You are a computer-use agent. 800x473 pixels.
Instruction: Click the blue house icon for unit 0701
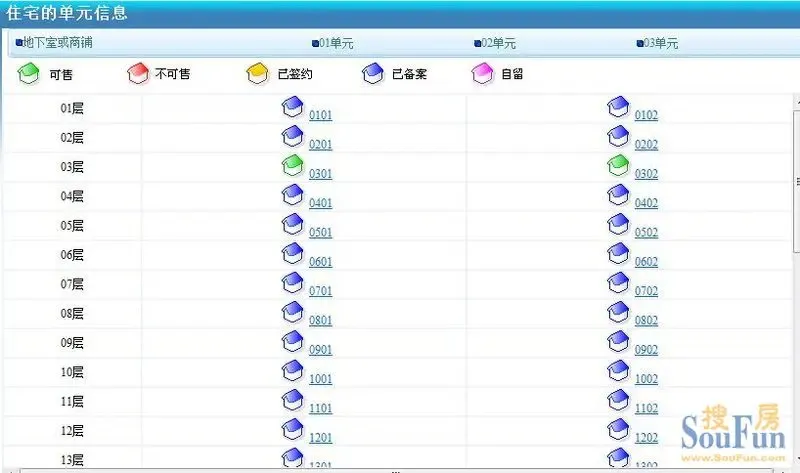click(x=293, y=283)
